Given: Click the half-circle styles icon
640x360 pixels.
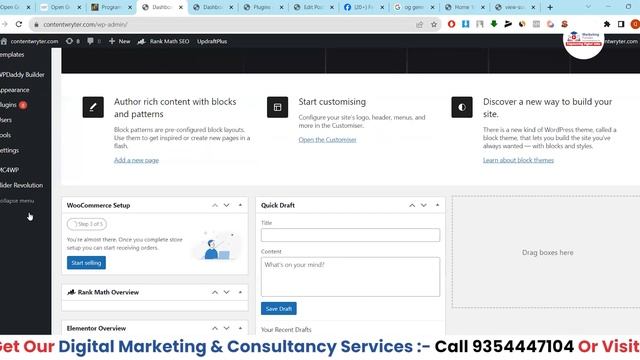Looking at the screenshot, I should coord(462,107).
